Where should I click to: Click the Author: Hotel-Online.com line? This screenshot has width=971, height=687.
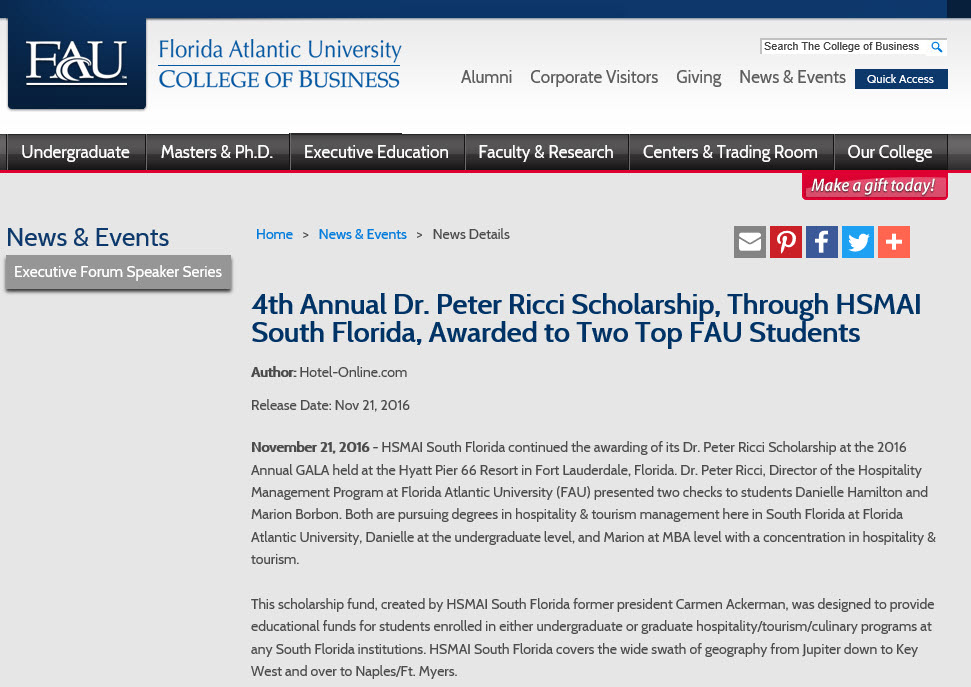point(329,372)
